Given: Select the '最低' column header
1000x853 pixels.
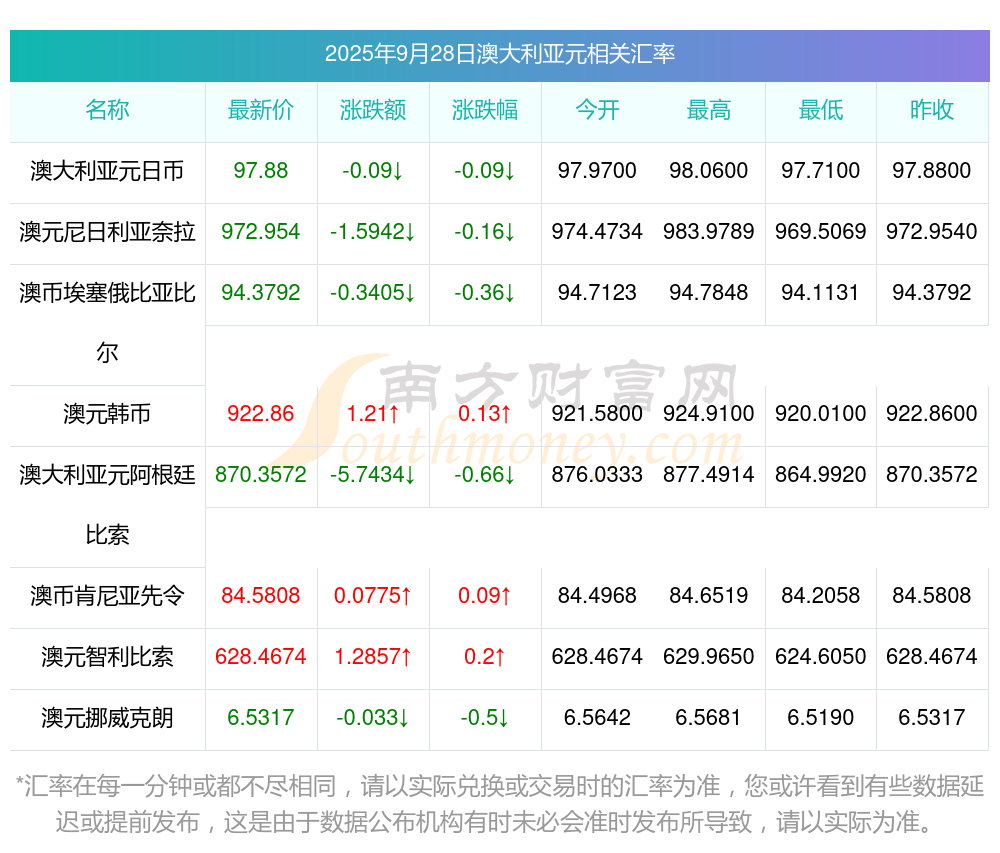Looking at the screenshot, I should click(821, 110).
